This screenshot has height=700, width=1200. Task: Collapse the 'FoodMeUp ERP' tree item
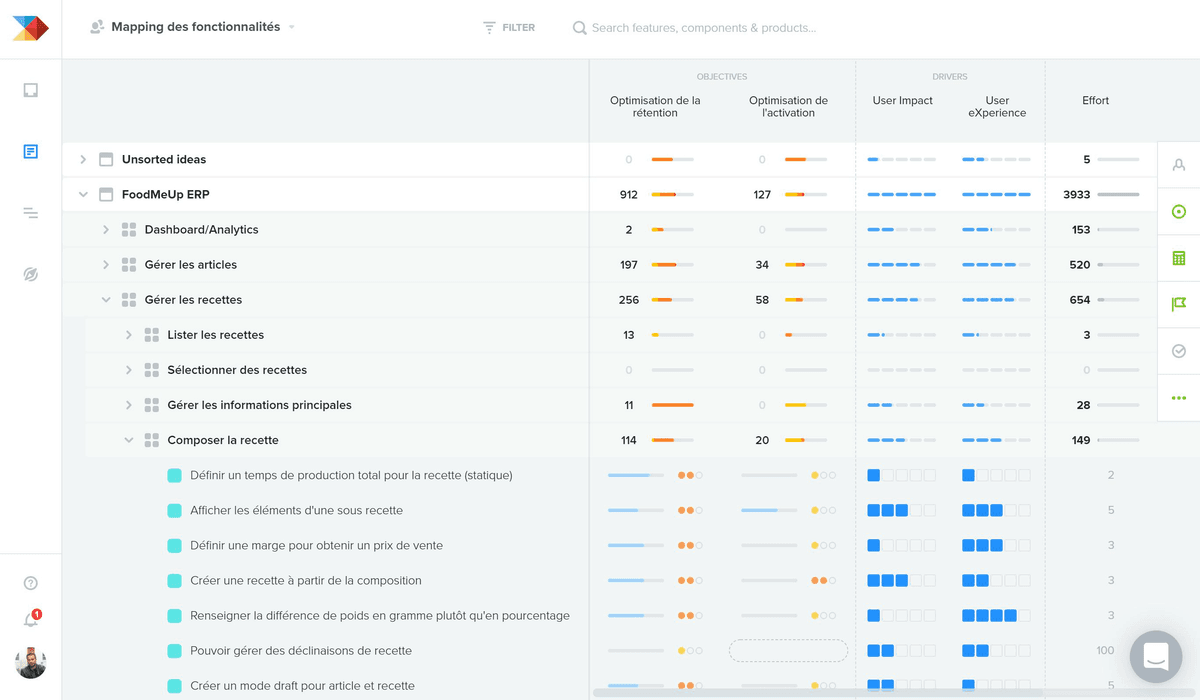(83, 194)
